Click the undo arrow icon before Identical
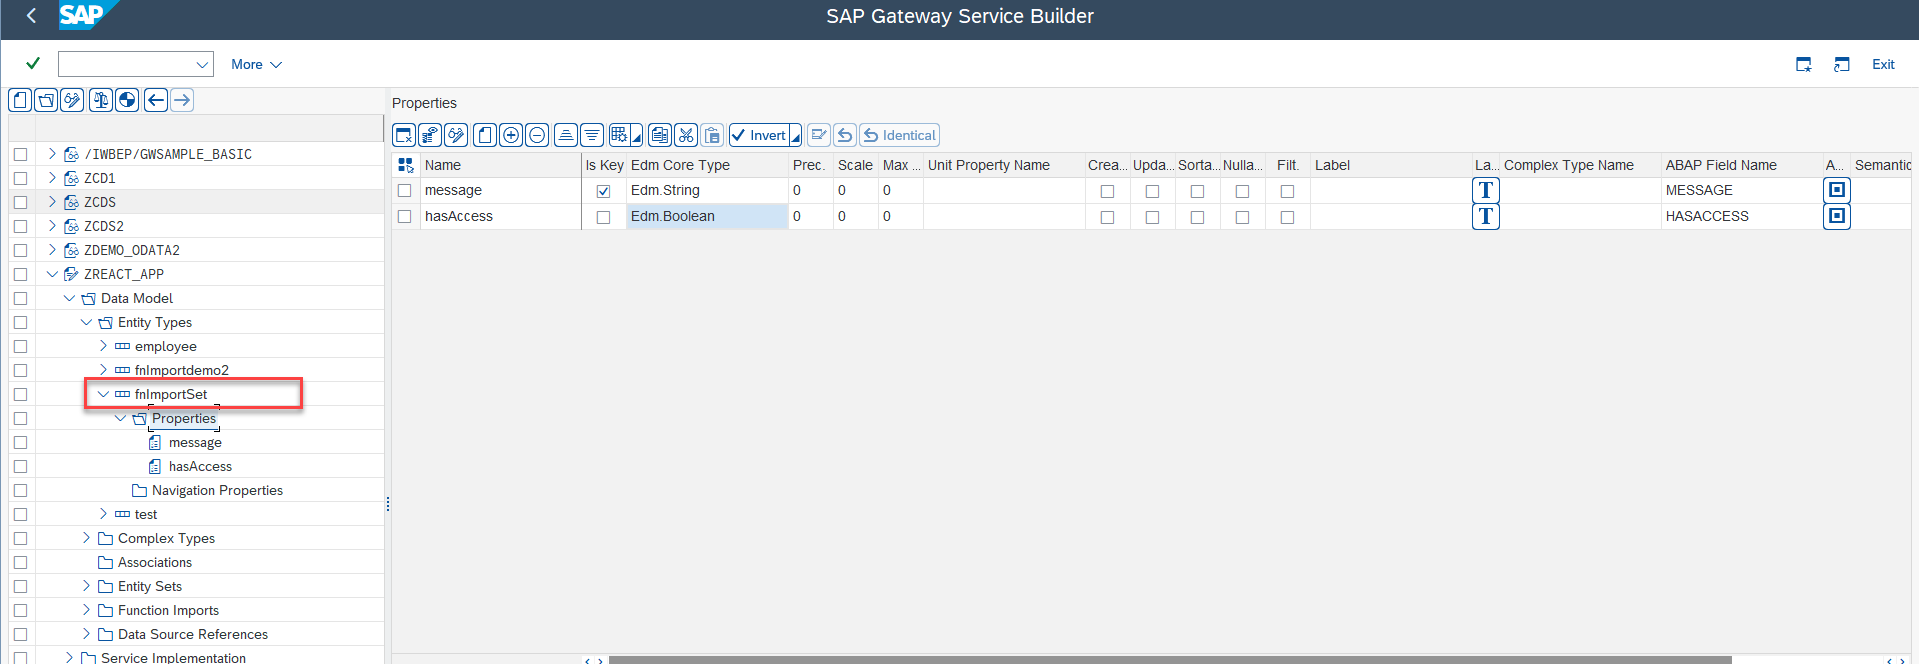The image size is (1919, 664). tap(845, 135)
